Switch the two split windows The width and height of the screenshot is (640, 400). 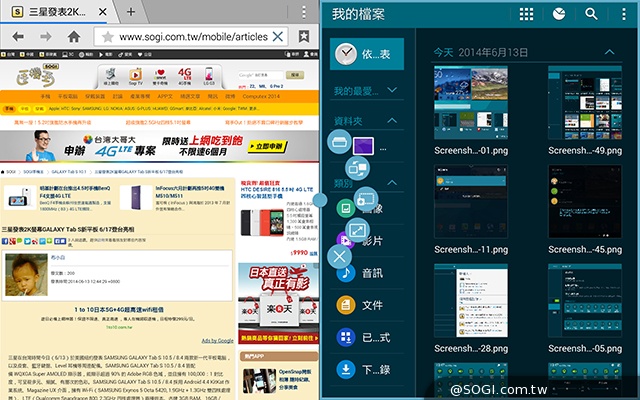358,168
